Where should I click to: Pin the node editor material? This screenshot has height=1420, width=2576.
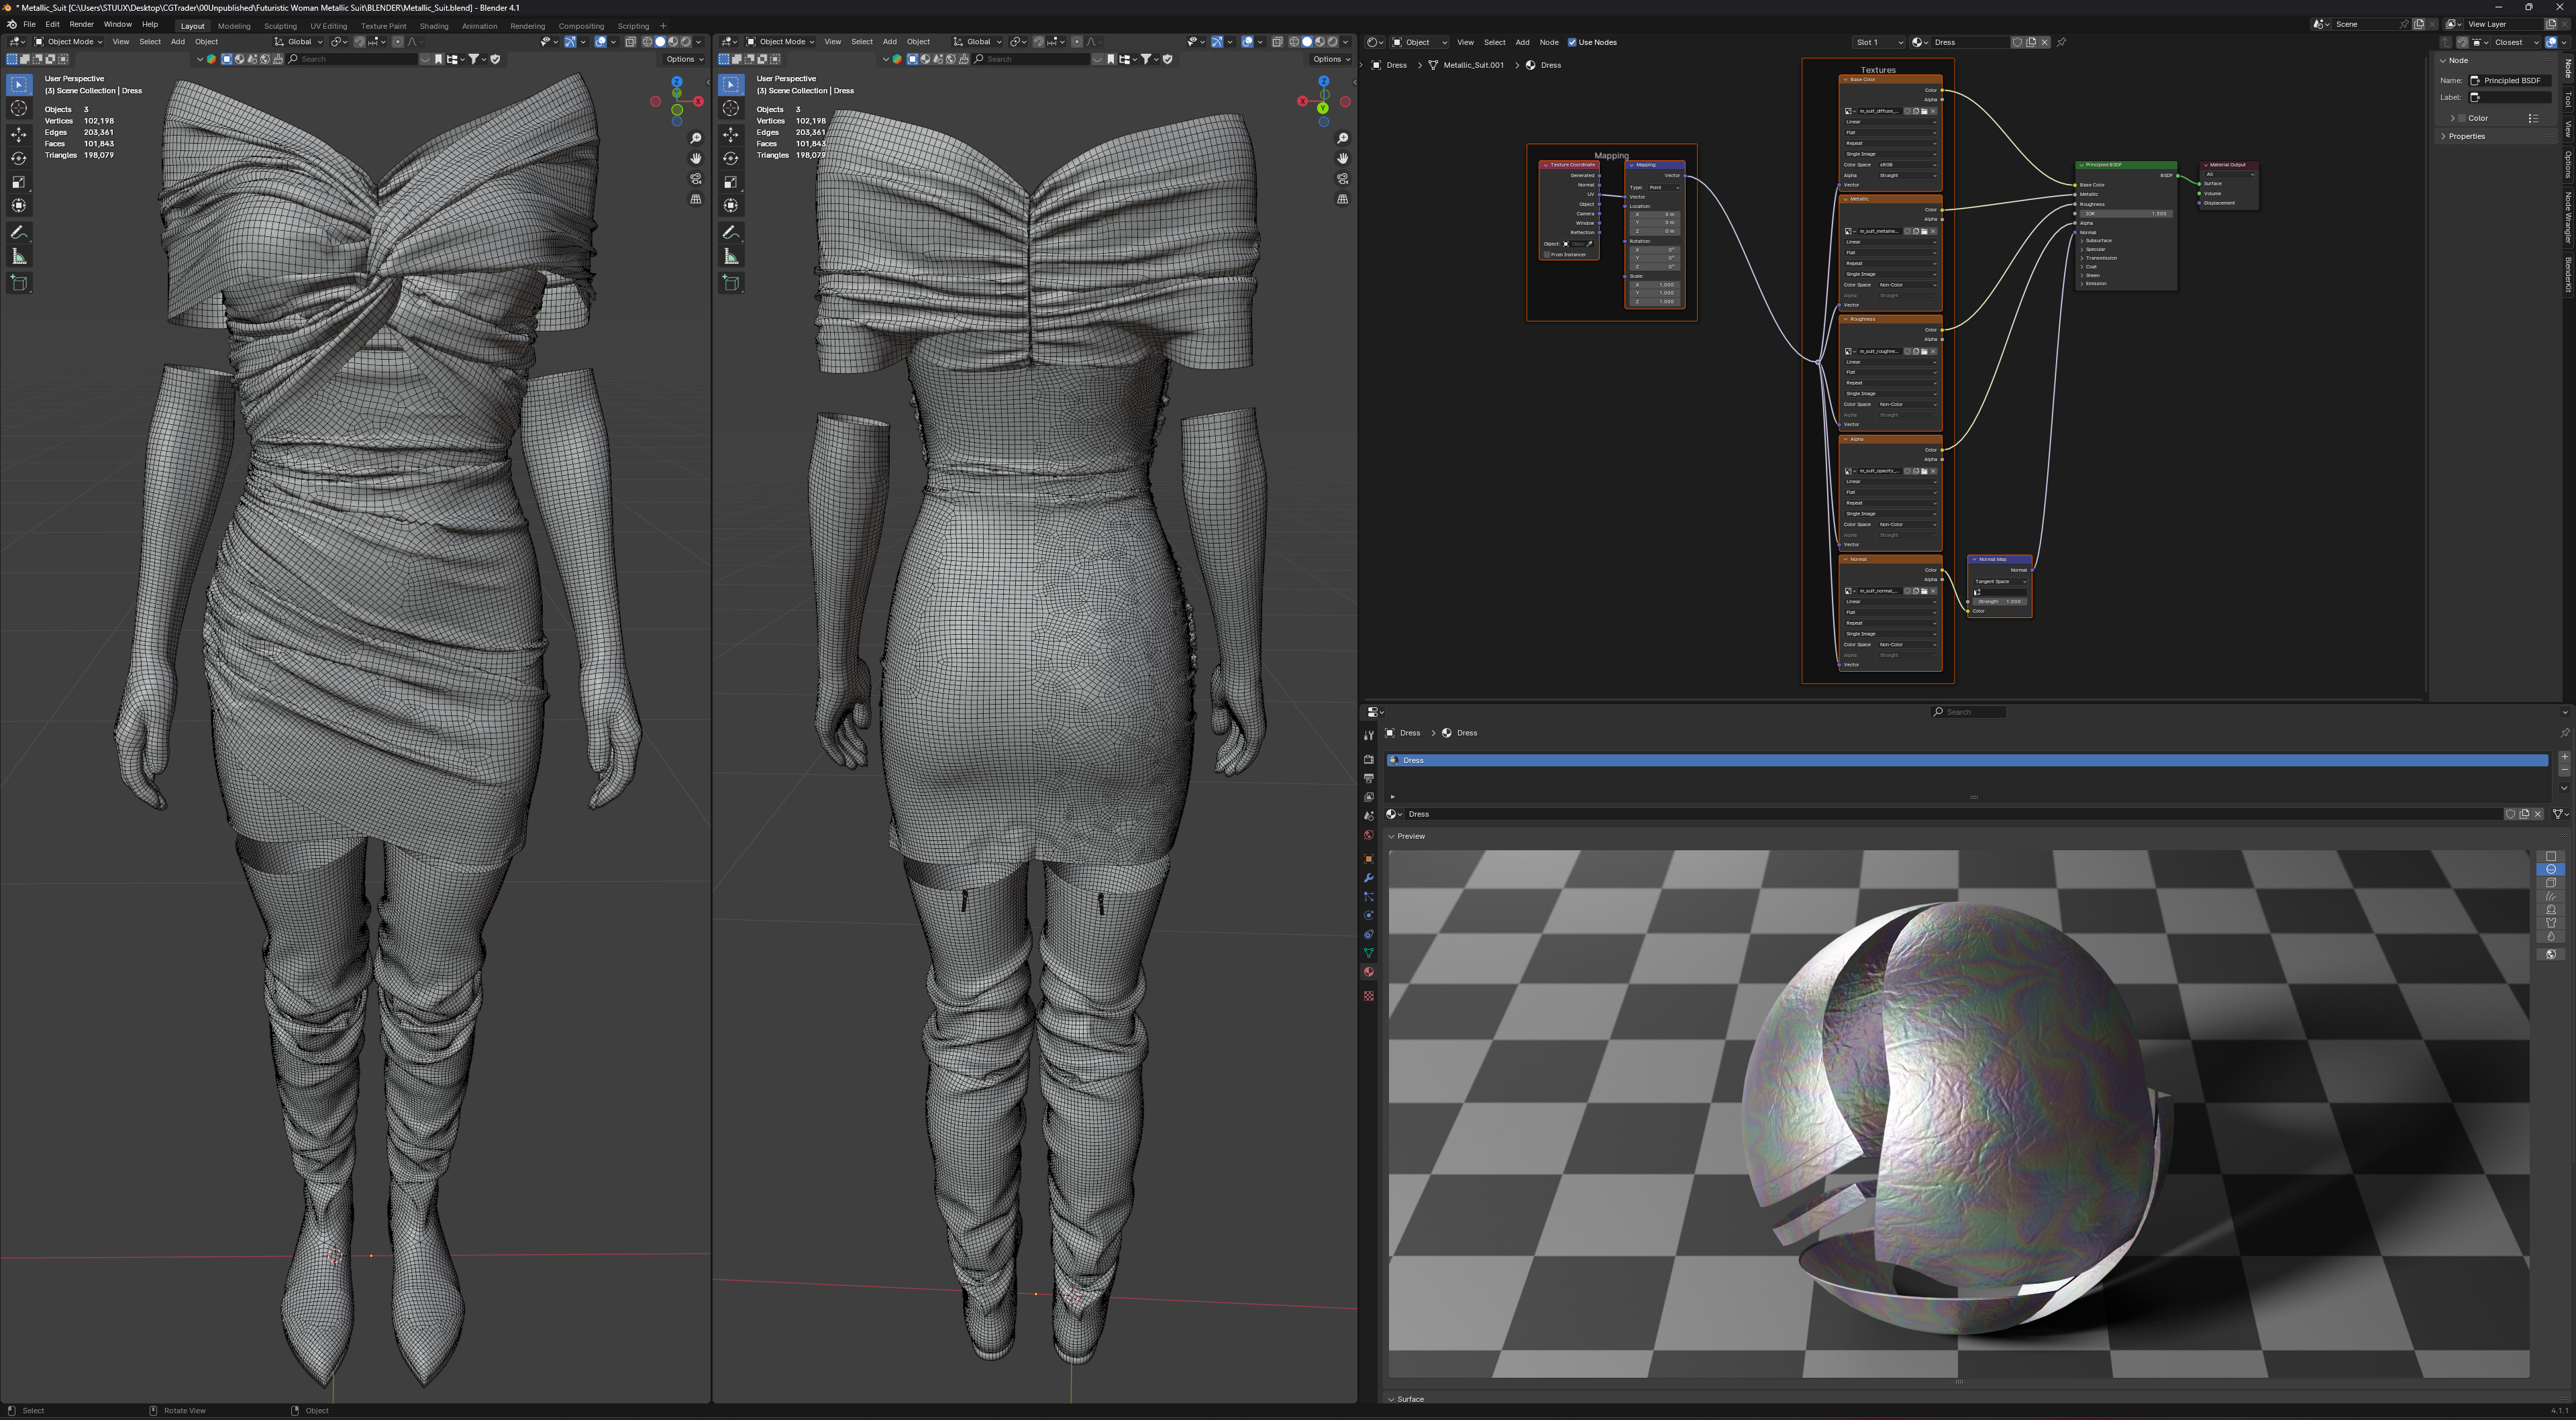[x=2061, y=42]
